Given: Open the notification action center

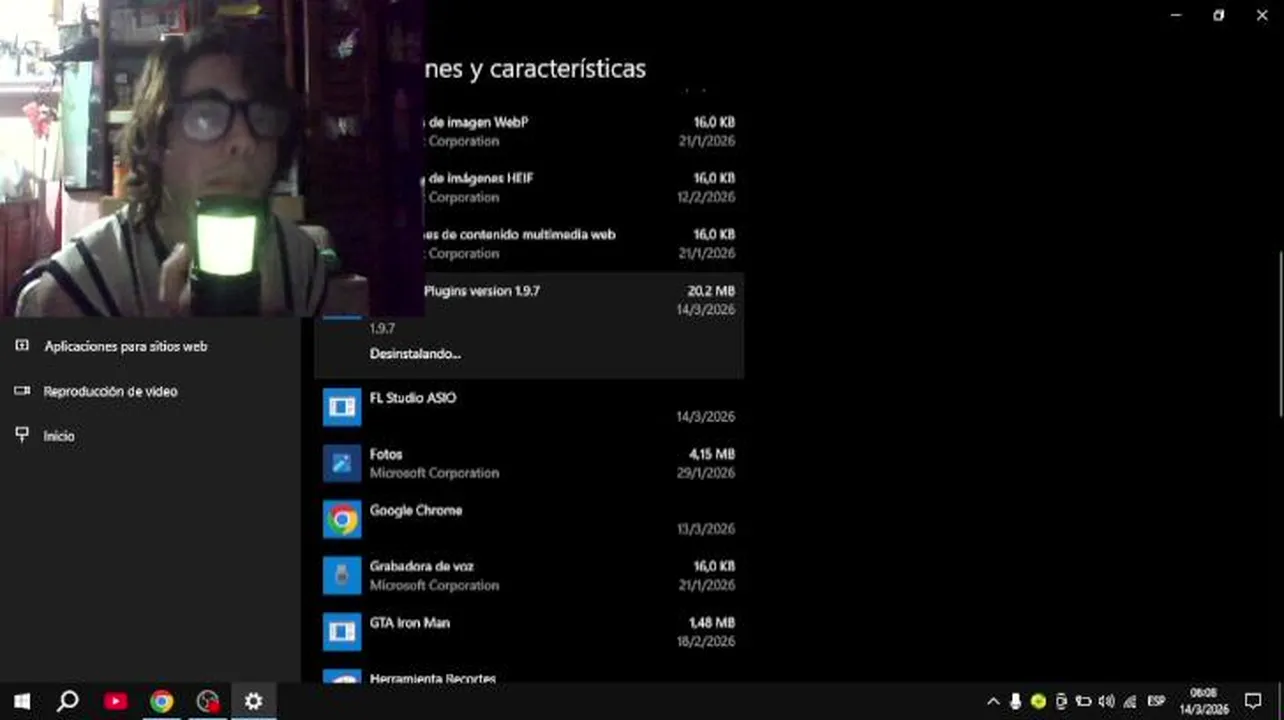Looking at the screenshot, I should tap(1253, 701).
